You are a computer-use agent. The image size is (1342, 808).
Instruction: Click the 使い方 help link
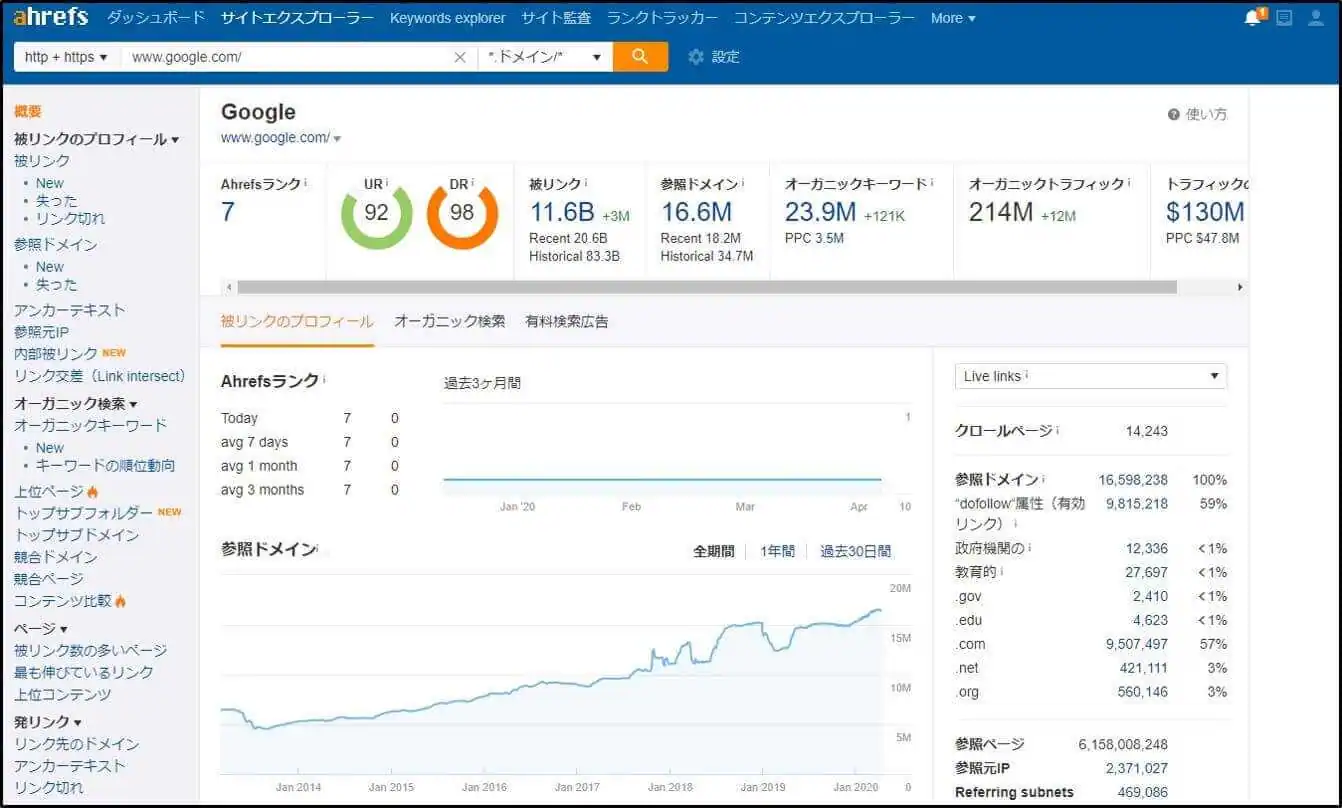(1206, 114)
